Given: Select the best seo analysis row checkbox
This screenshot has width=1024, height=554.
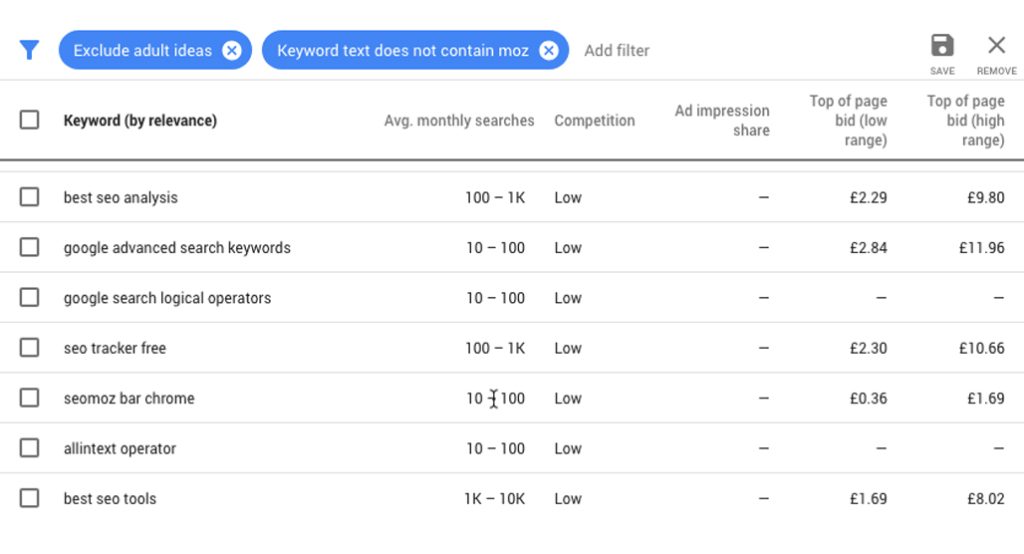Looking at the screenshot, I should 29,197.
